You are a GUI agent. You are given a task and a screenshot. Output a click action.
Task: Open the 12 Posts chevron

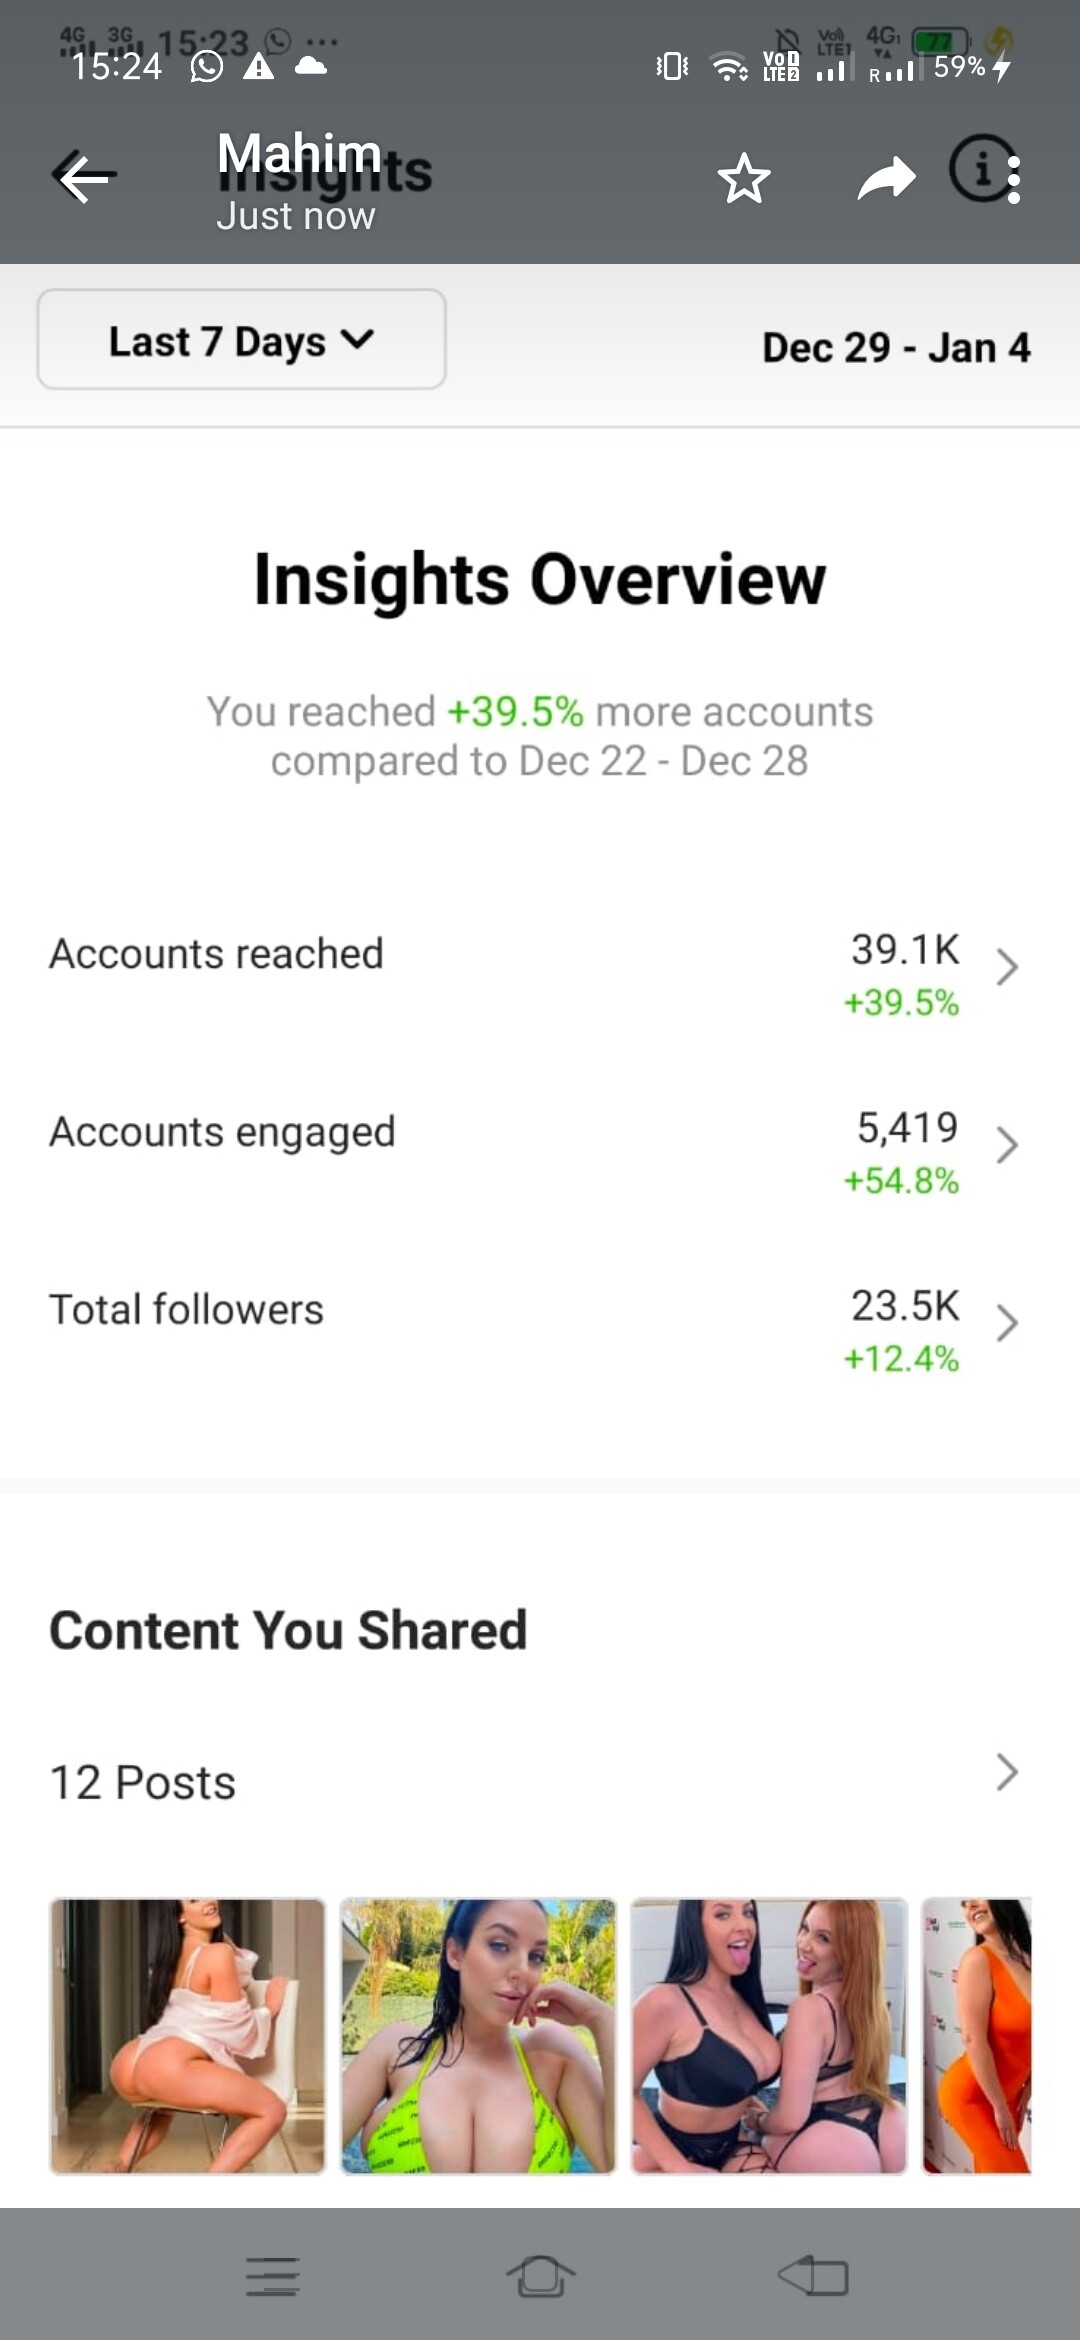click(x=1007, y=1772)
